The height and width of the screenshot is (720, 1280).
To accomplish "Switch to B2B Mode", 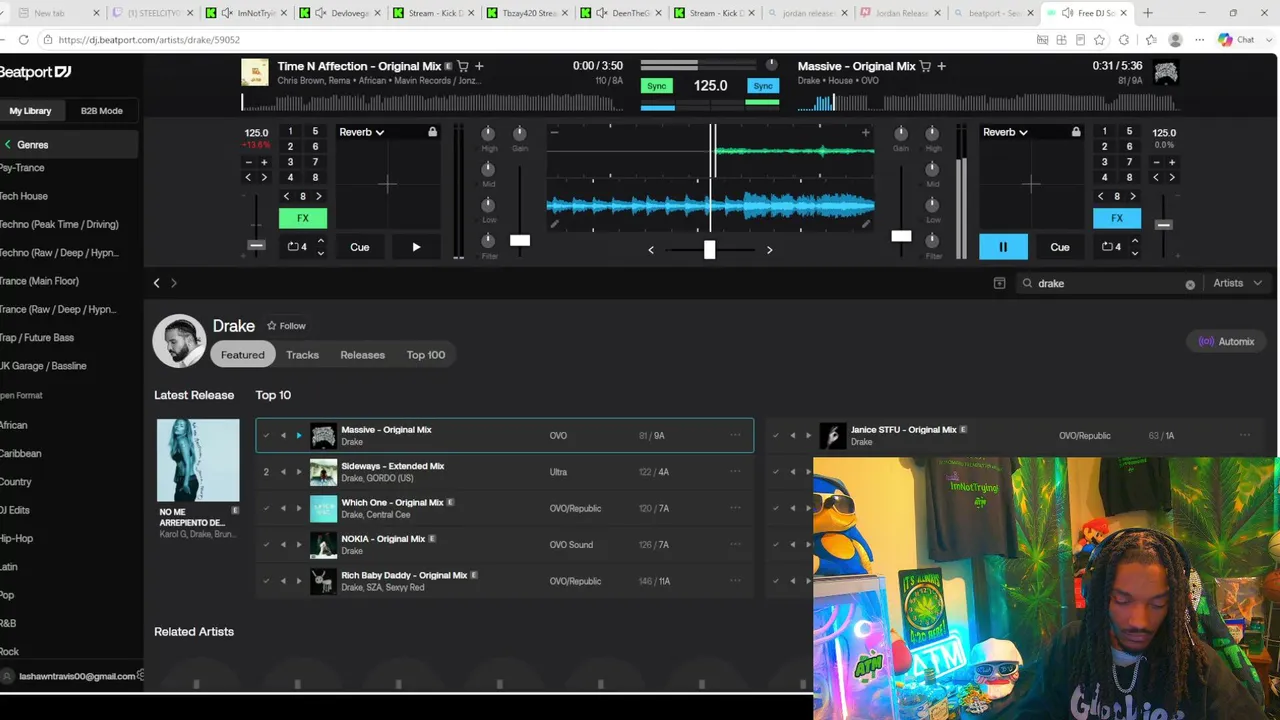I will pyautogui.click(x=102, y=111).
